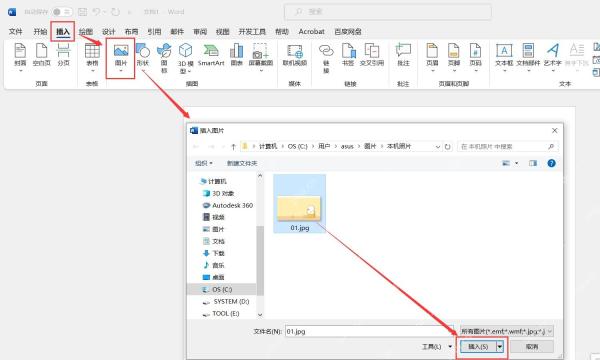Select SYSTEM (D:) in the navigation tree

click(226, 301)
